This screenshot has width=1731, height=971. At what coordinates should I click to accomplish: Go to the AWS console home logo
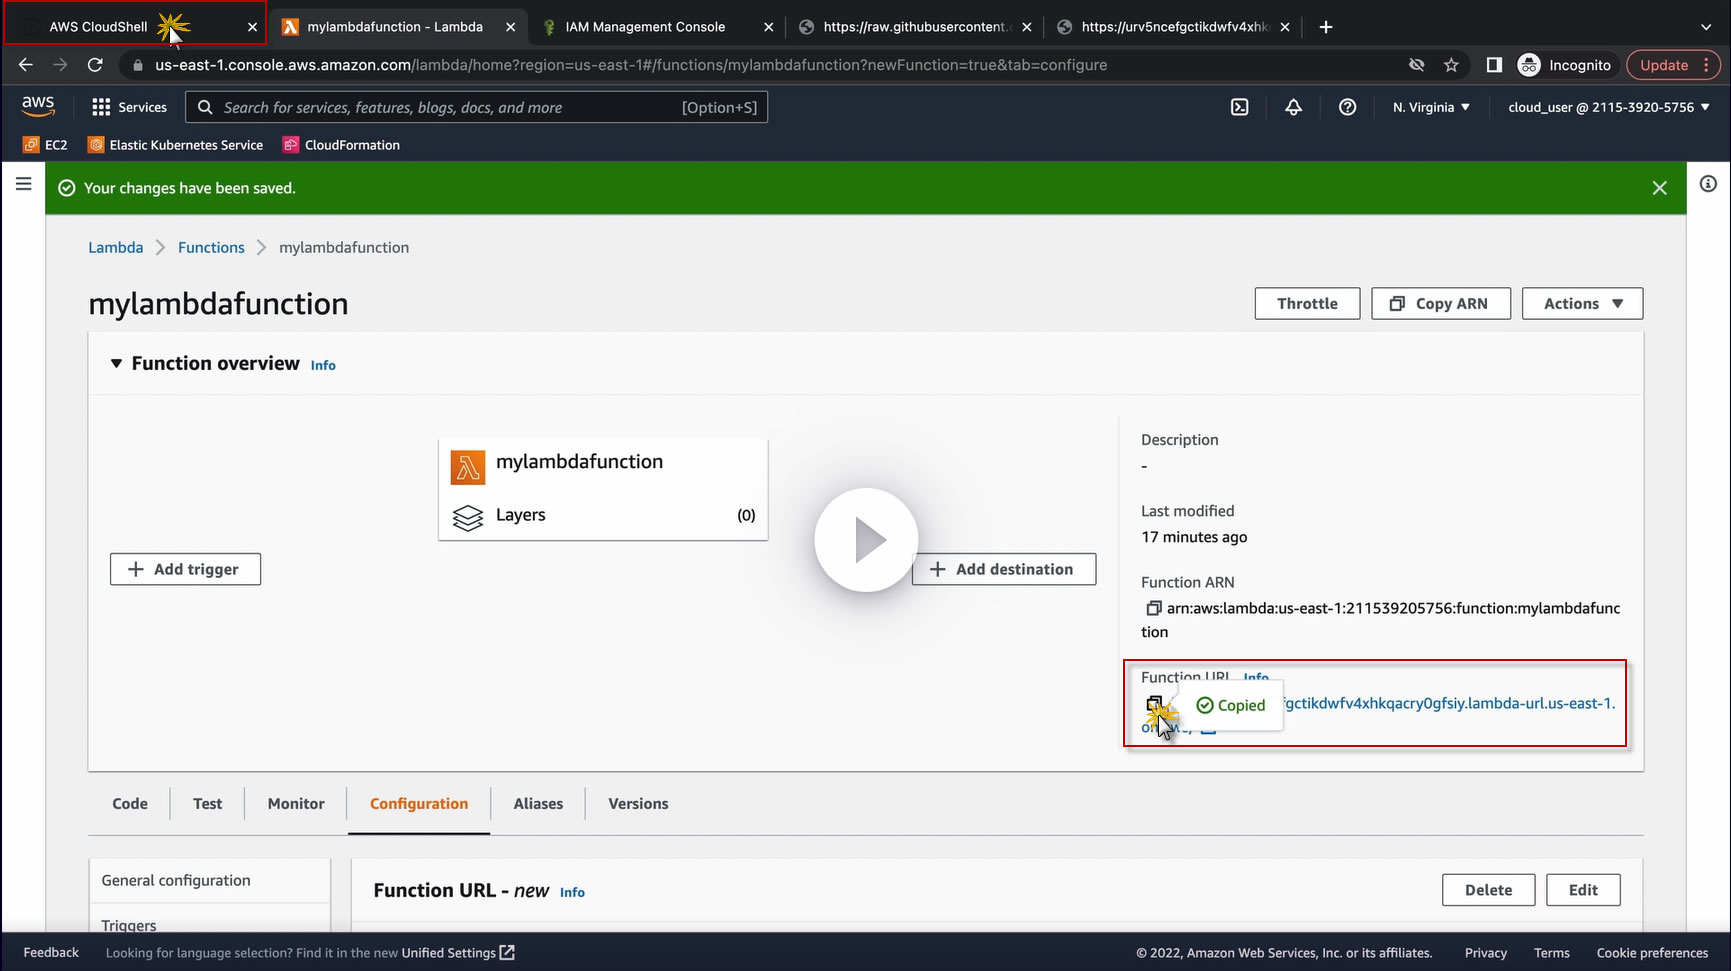(38, 106)
